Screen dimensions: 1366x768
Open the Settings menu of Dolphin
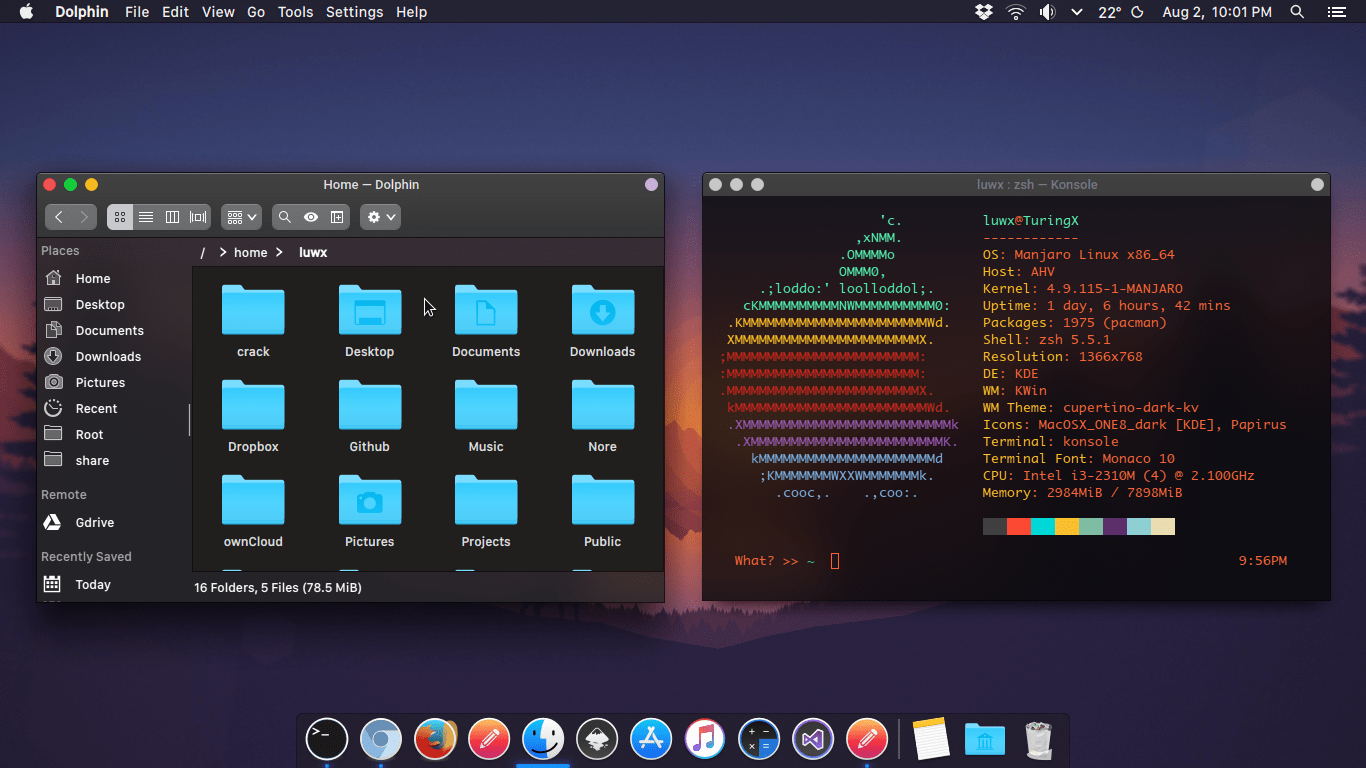(354, 12)
